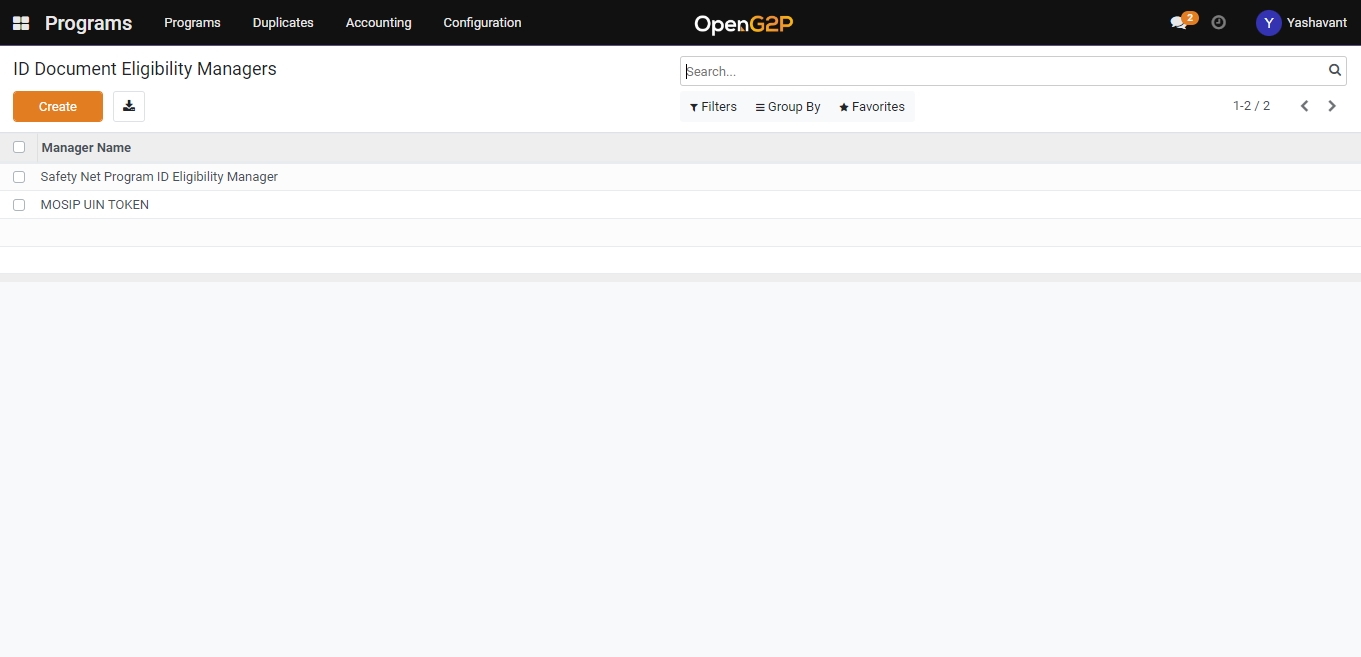1361x657 pixels.
Task: Focus the Search input field
Action: [x=1000, y=71]
